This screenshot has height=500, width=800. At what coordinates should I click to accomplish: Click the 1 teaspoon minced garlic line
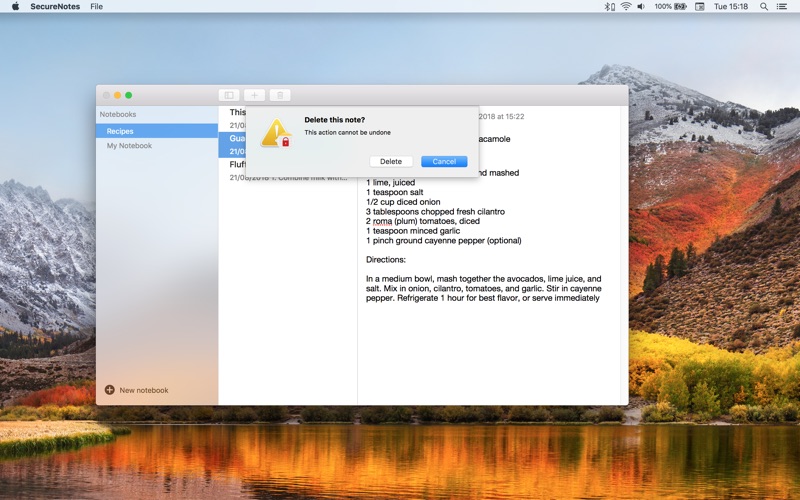pos(413,231)
